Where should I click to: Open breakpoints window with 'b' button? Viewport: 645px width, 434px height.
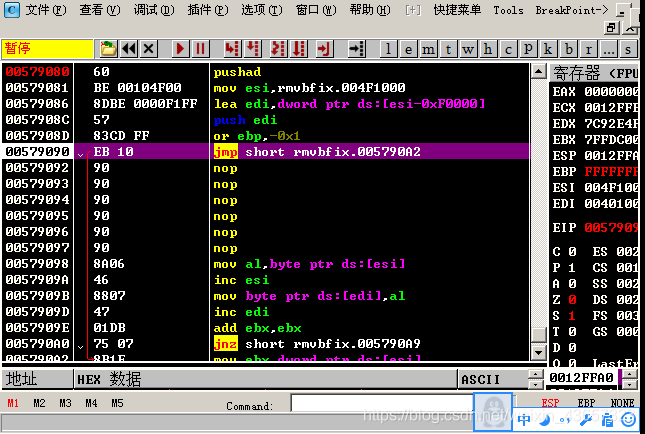[x=568, y=49]
